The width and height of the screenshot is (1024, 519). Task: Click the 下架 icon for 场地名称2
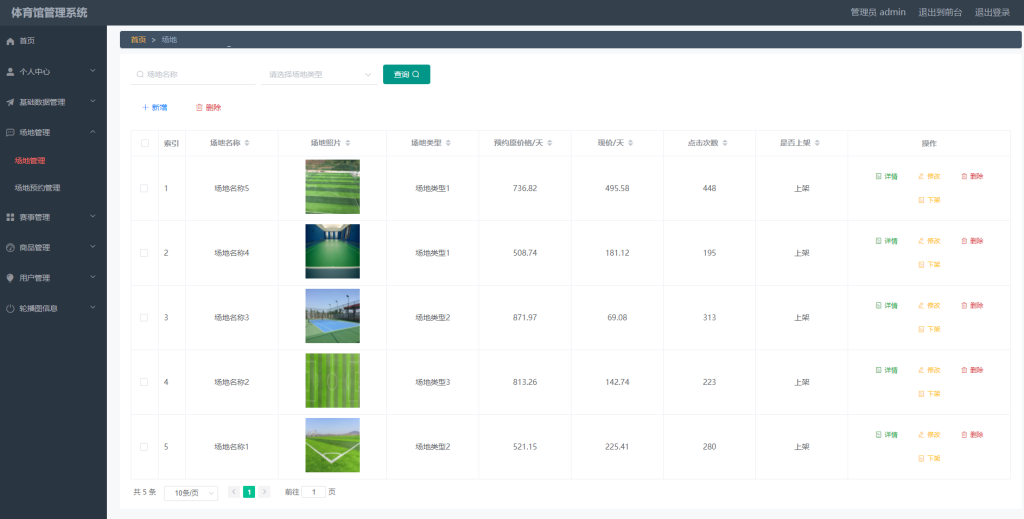click(x=921, y=394)
